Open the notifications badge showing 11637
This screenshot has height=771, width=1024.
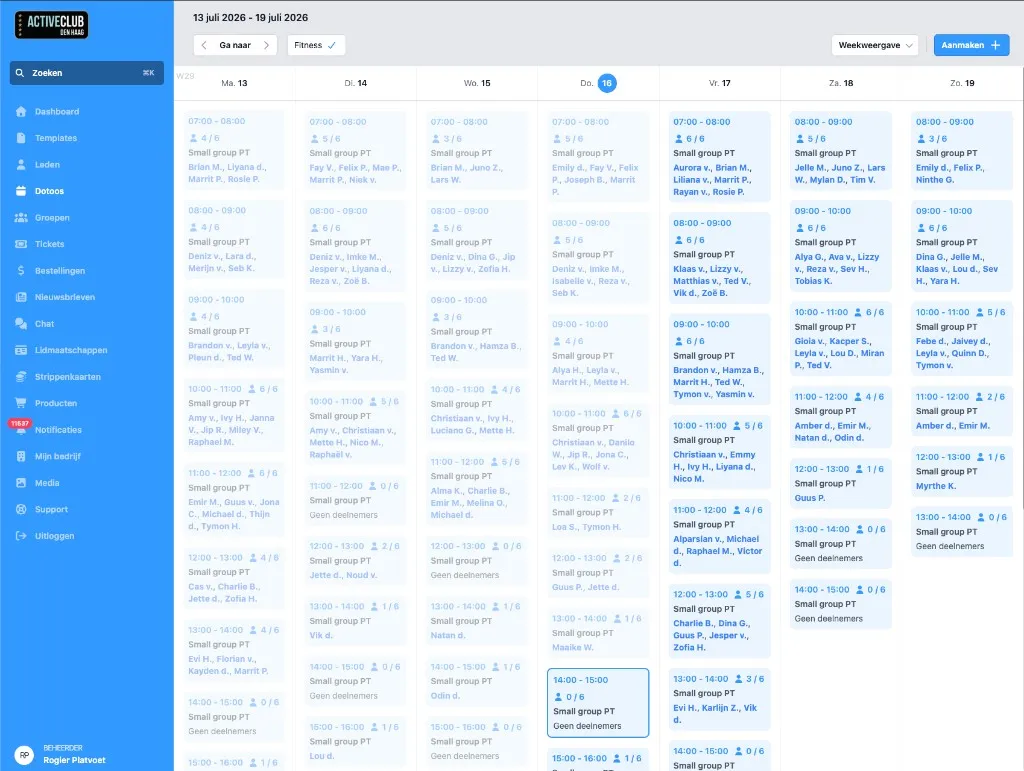pos(20,424)
